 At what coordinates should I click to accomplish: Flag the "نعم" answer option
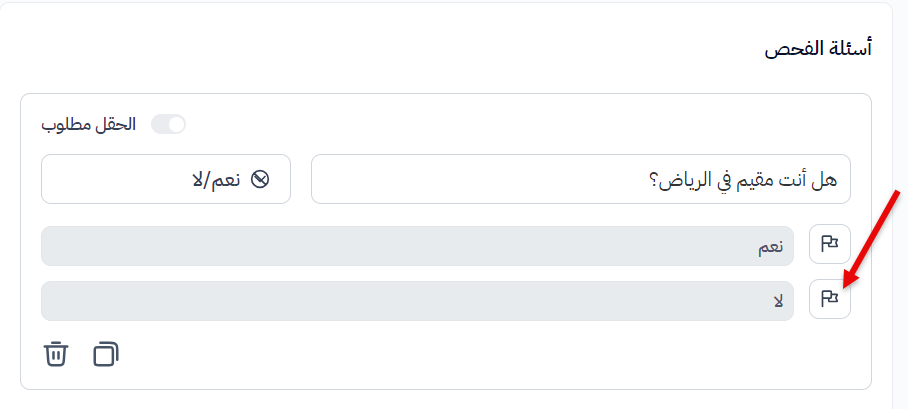(829, 244)
